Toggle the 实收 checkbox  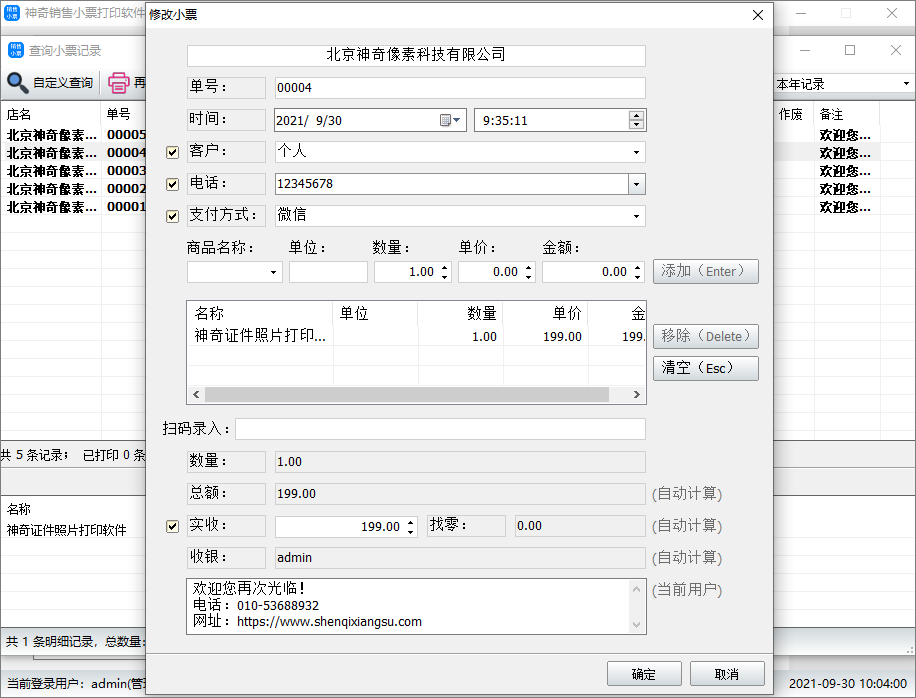172,526
